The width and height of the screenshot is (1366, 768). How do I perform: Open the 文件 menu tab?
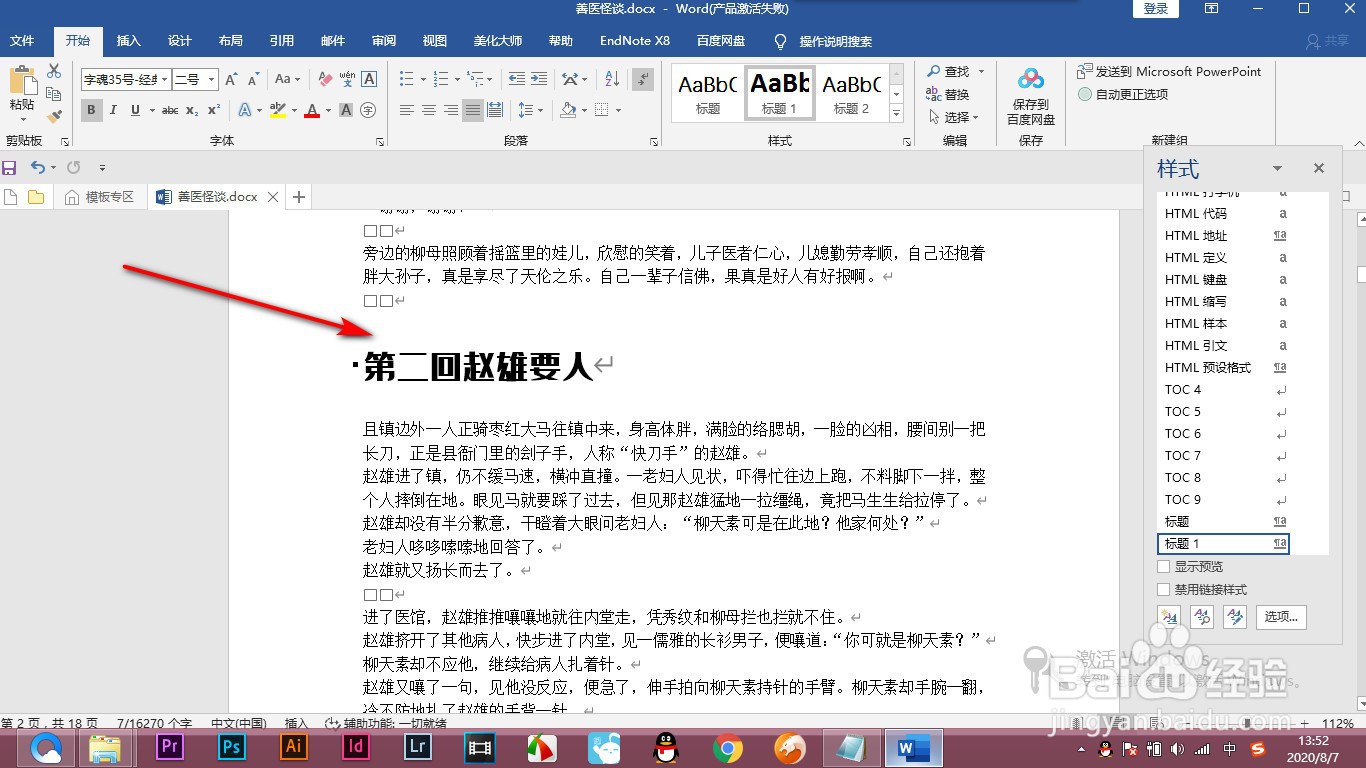22,41
